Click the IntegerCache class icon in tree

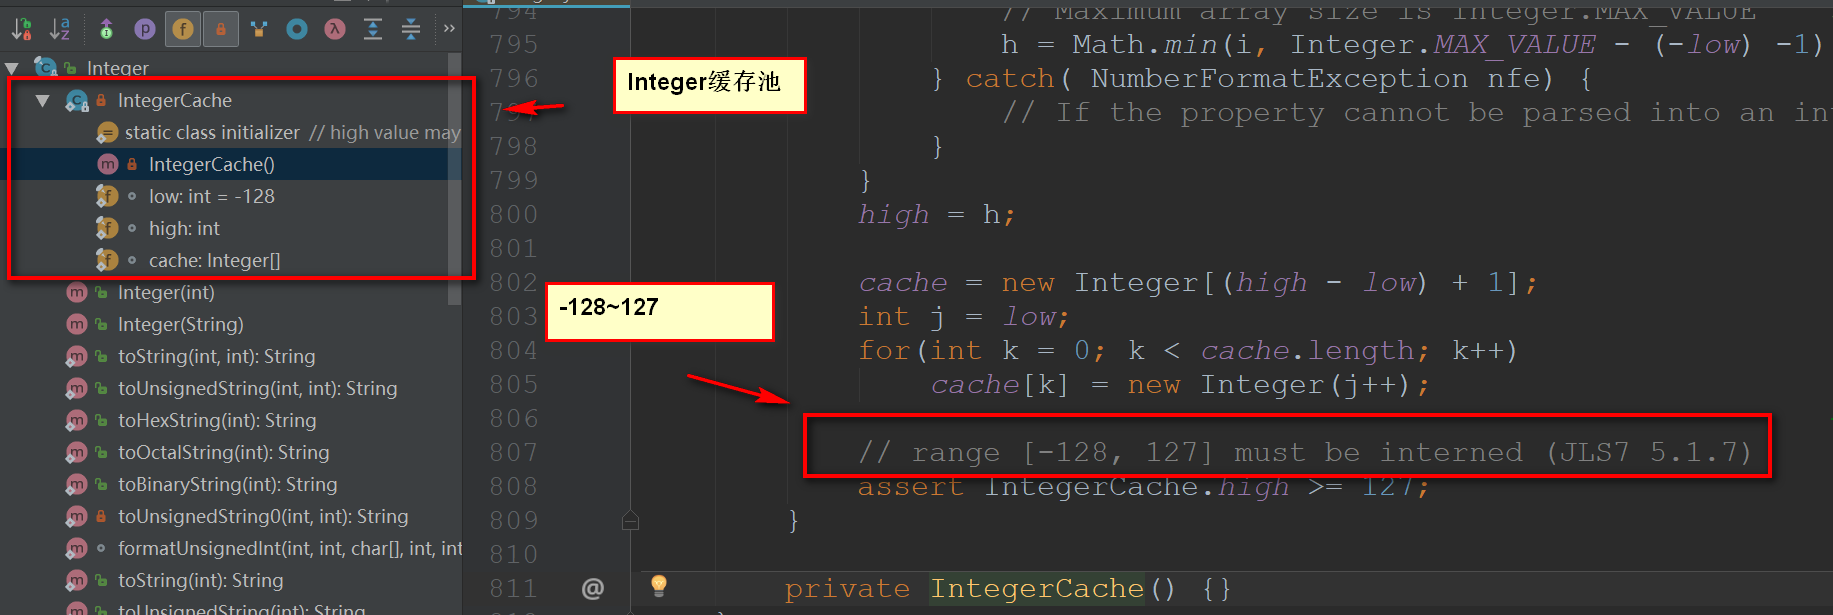pos(77,100)
